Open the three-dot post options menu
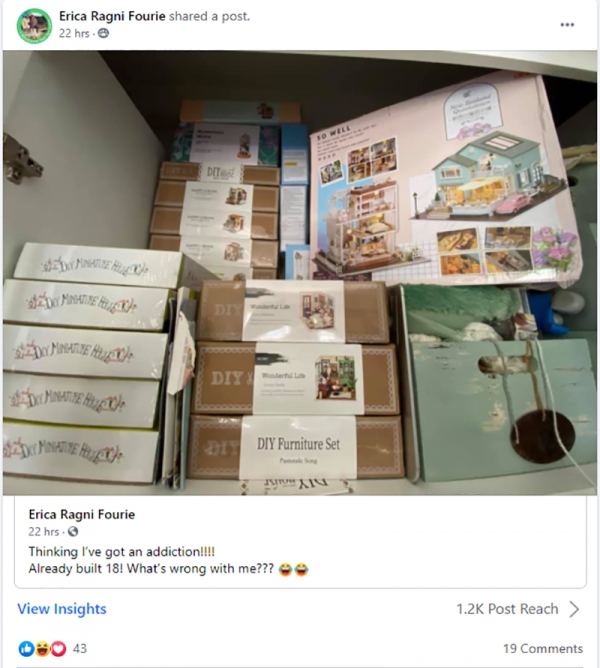The image size is (600, 668). click(x=567, y=25)
